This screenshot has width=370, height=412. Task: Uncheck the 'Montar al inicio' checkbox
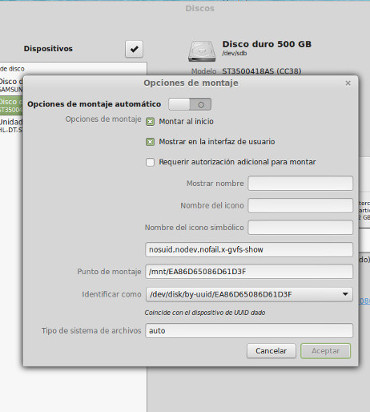click(150, 122)
